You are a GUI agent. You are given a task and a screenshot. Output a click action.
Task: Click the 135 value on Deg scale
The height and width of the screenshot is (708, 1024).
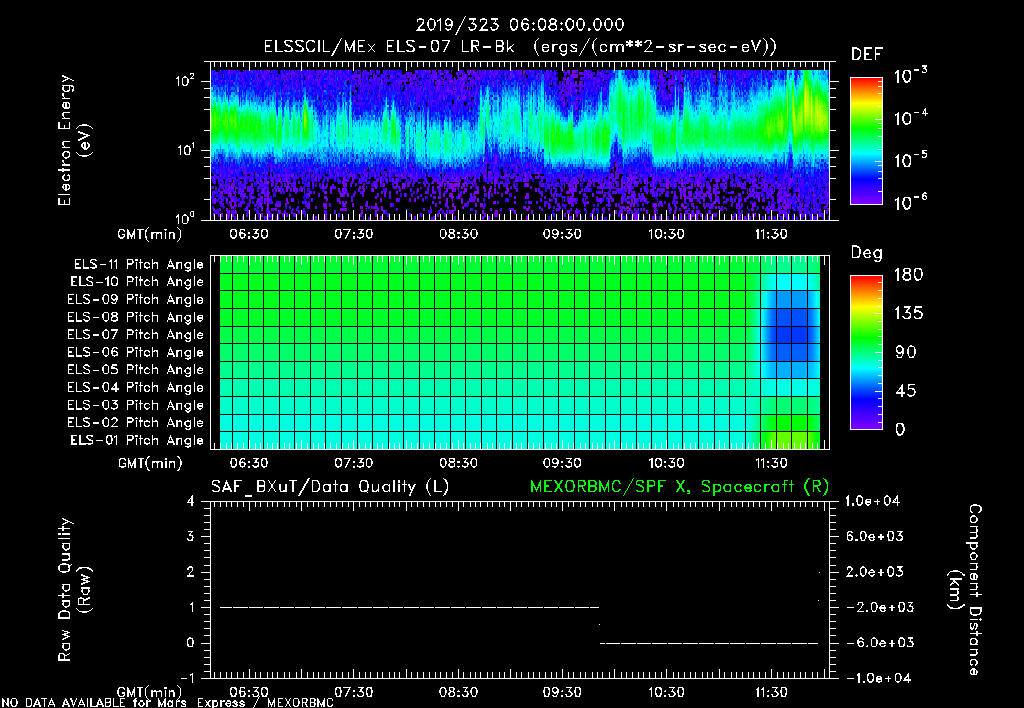click(x=908, y=314)
